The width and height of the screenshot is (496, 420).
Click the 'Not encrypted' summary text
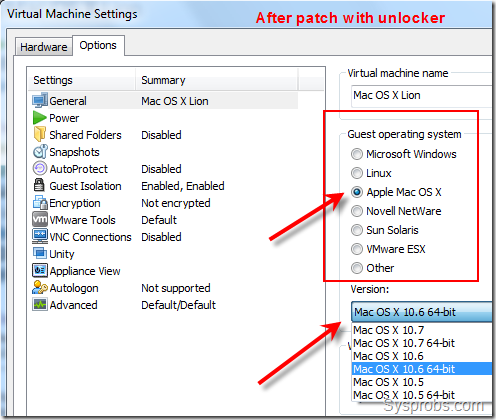coord(176,203)
